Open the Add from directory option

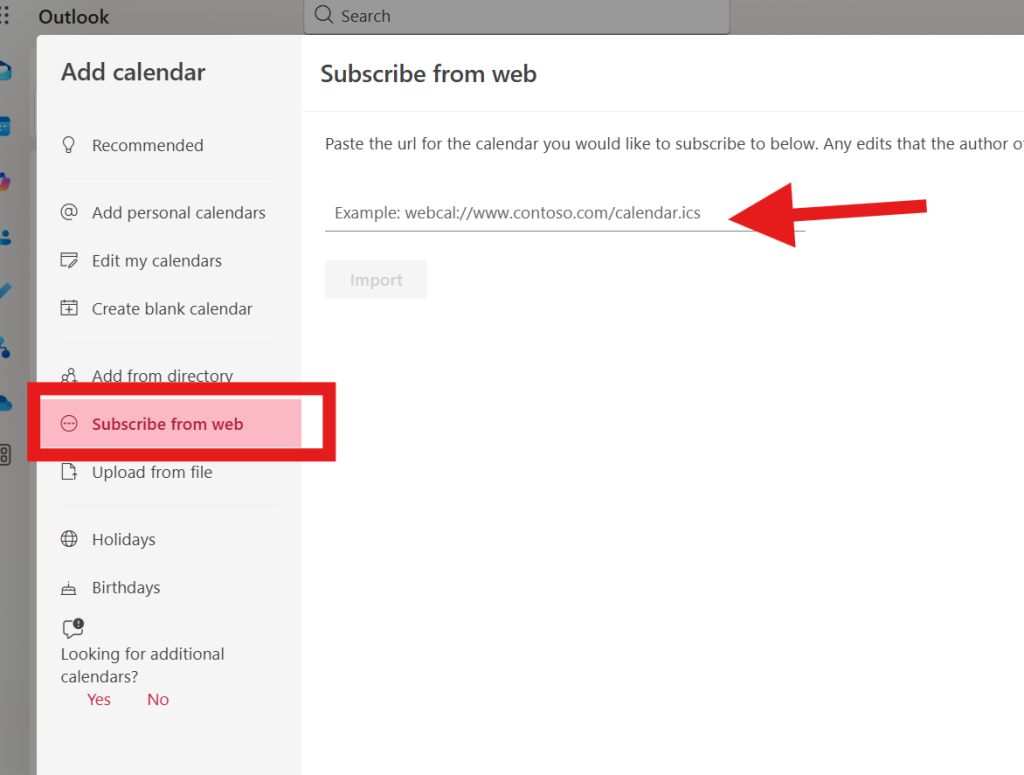click(x=162, y=376)
